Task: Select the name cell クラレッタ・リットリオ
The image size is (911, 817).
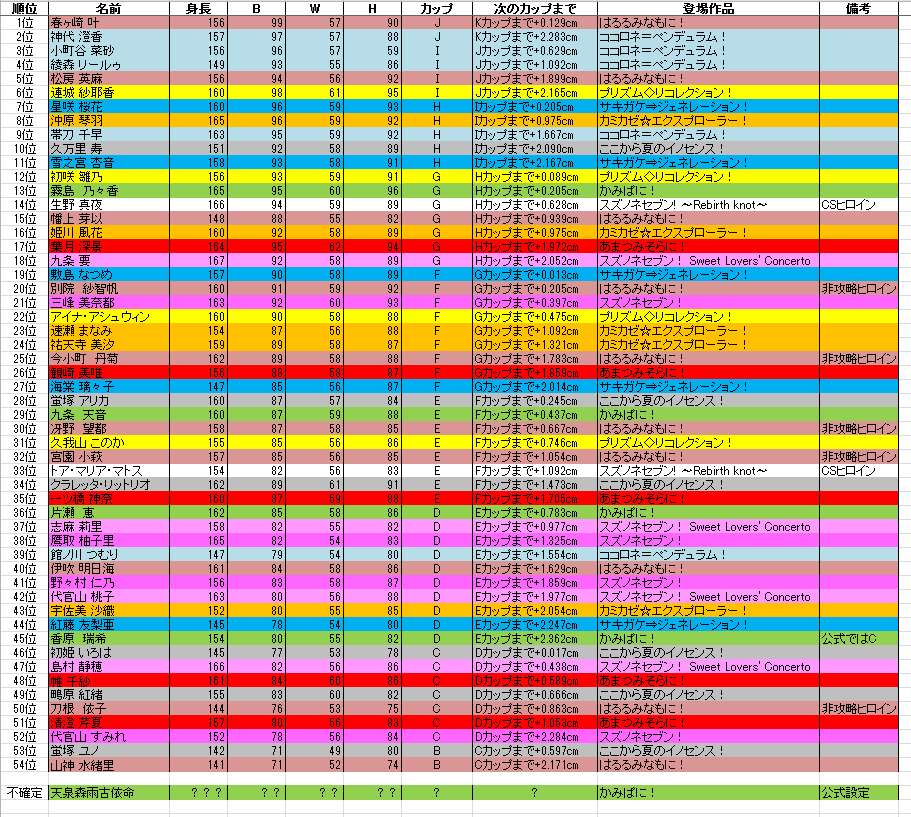Action: pyautogui.click(x=109, y=485)
